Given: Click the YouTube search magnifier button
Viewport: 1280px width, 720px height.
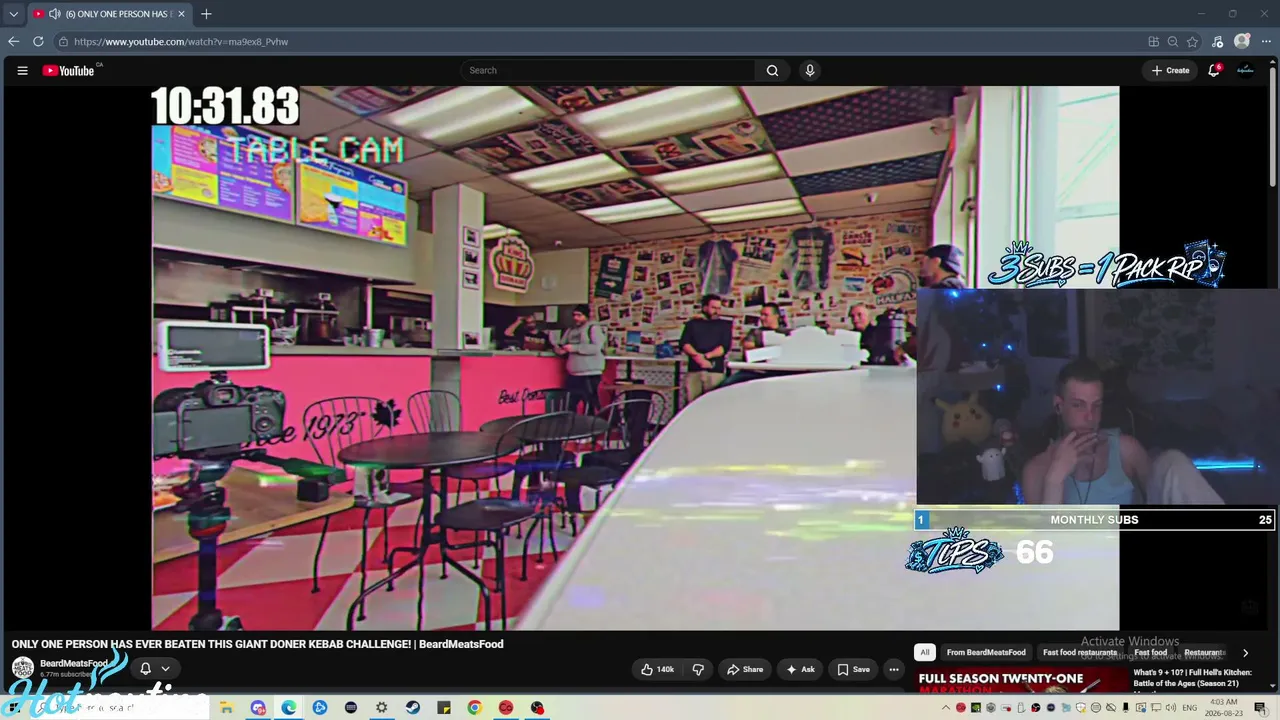Looking at the screenshot, I should [x=772, y=71].
